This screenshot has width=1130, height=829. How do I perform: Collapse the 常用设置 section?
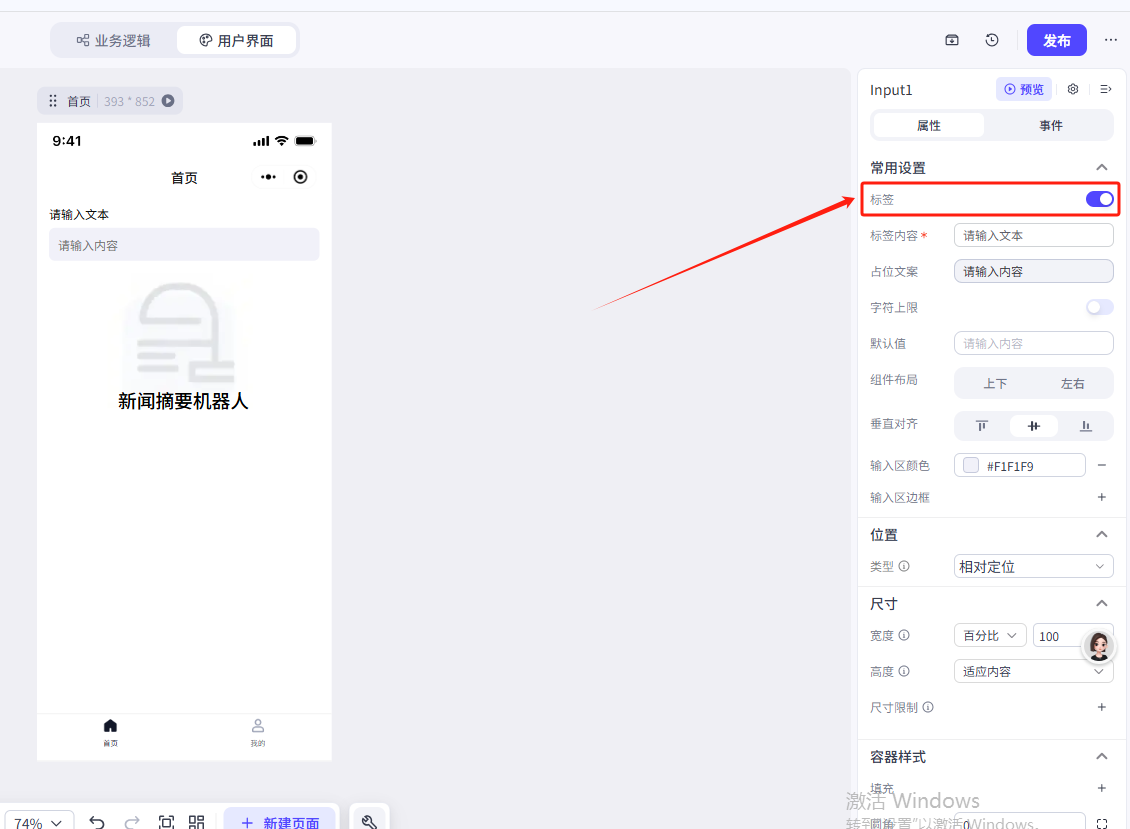click(1101, 168)
